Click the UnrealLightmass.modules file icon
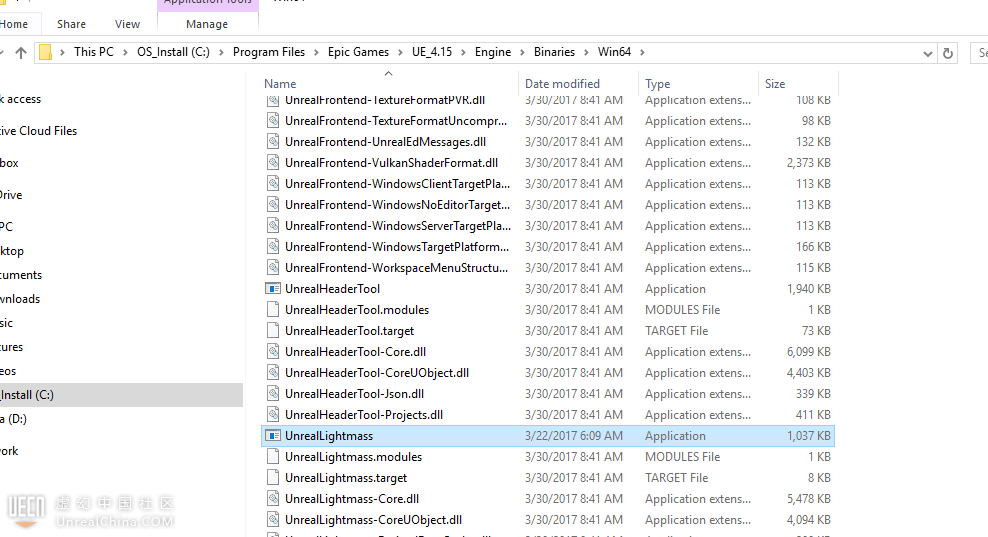This screenshot has height=537, width=988. click(273, 456)
